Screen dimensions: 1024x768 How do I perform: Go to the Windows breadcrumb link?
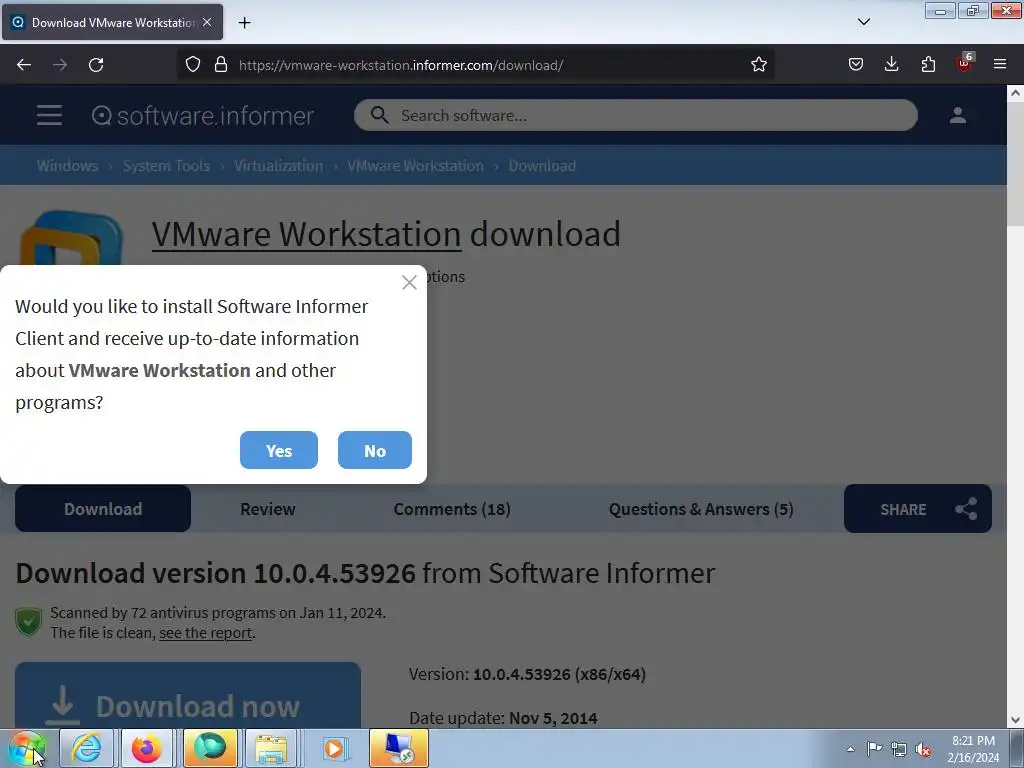[67, 166]
